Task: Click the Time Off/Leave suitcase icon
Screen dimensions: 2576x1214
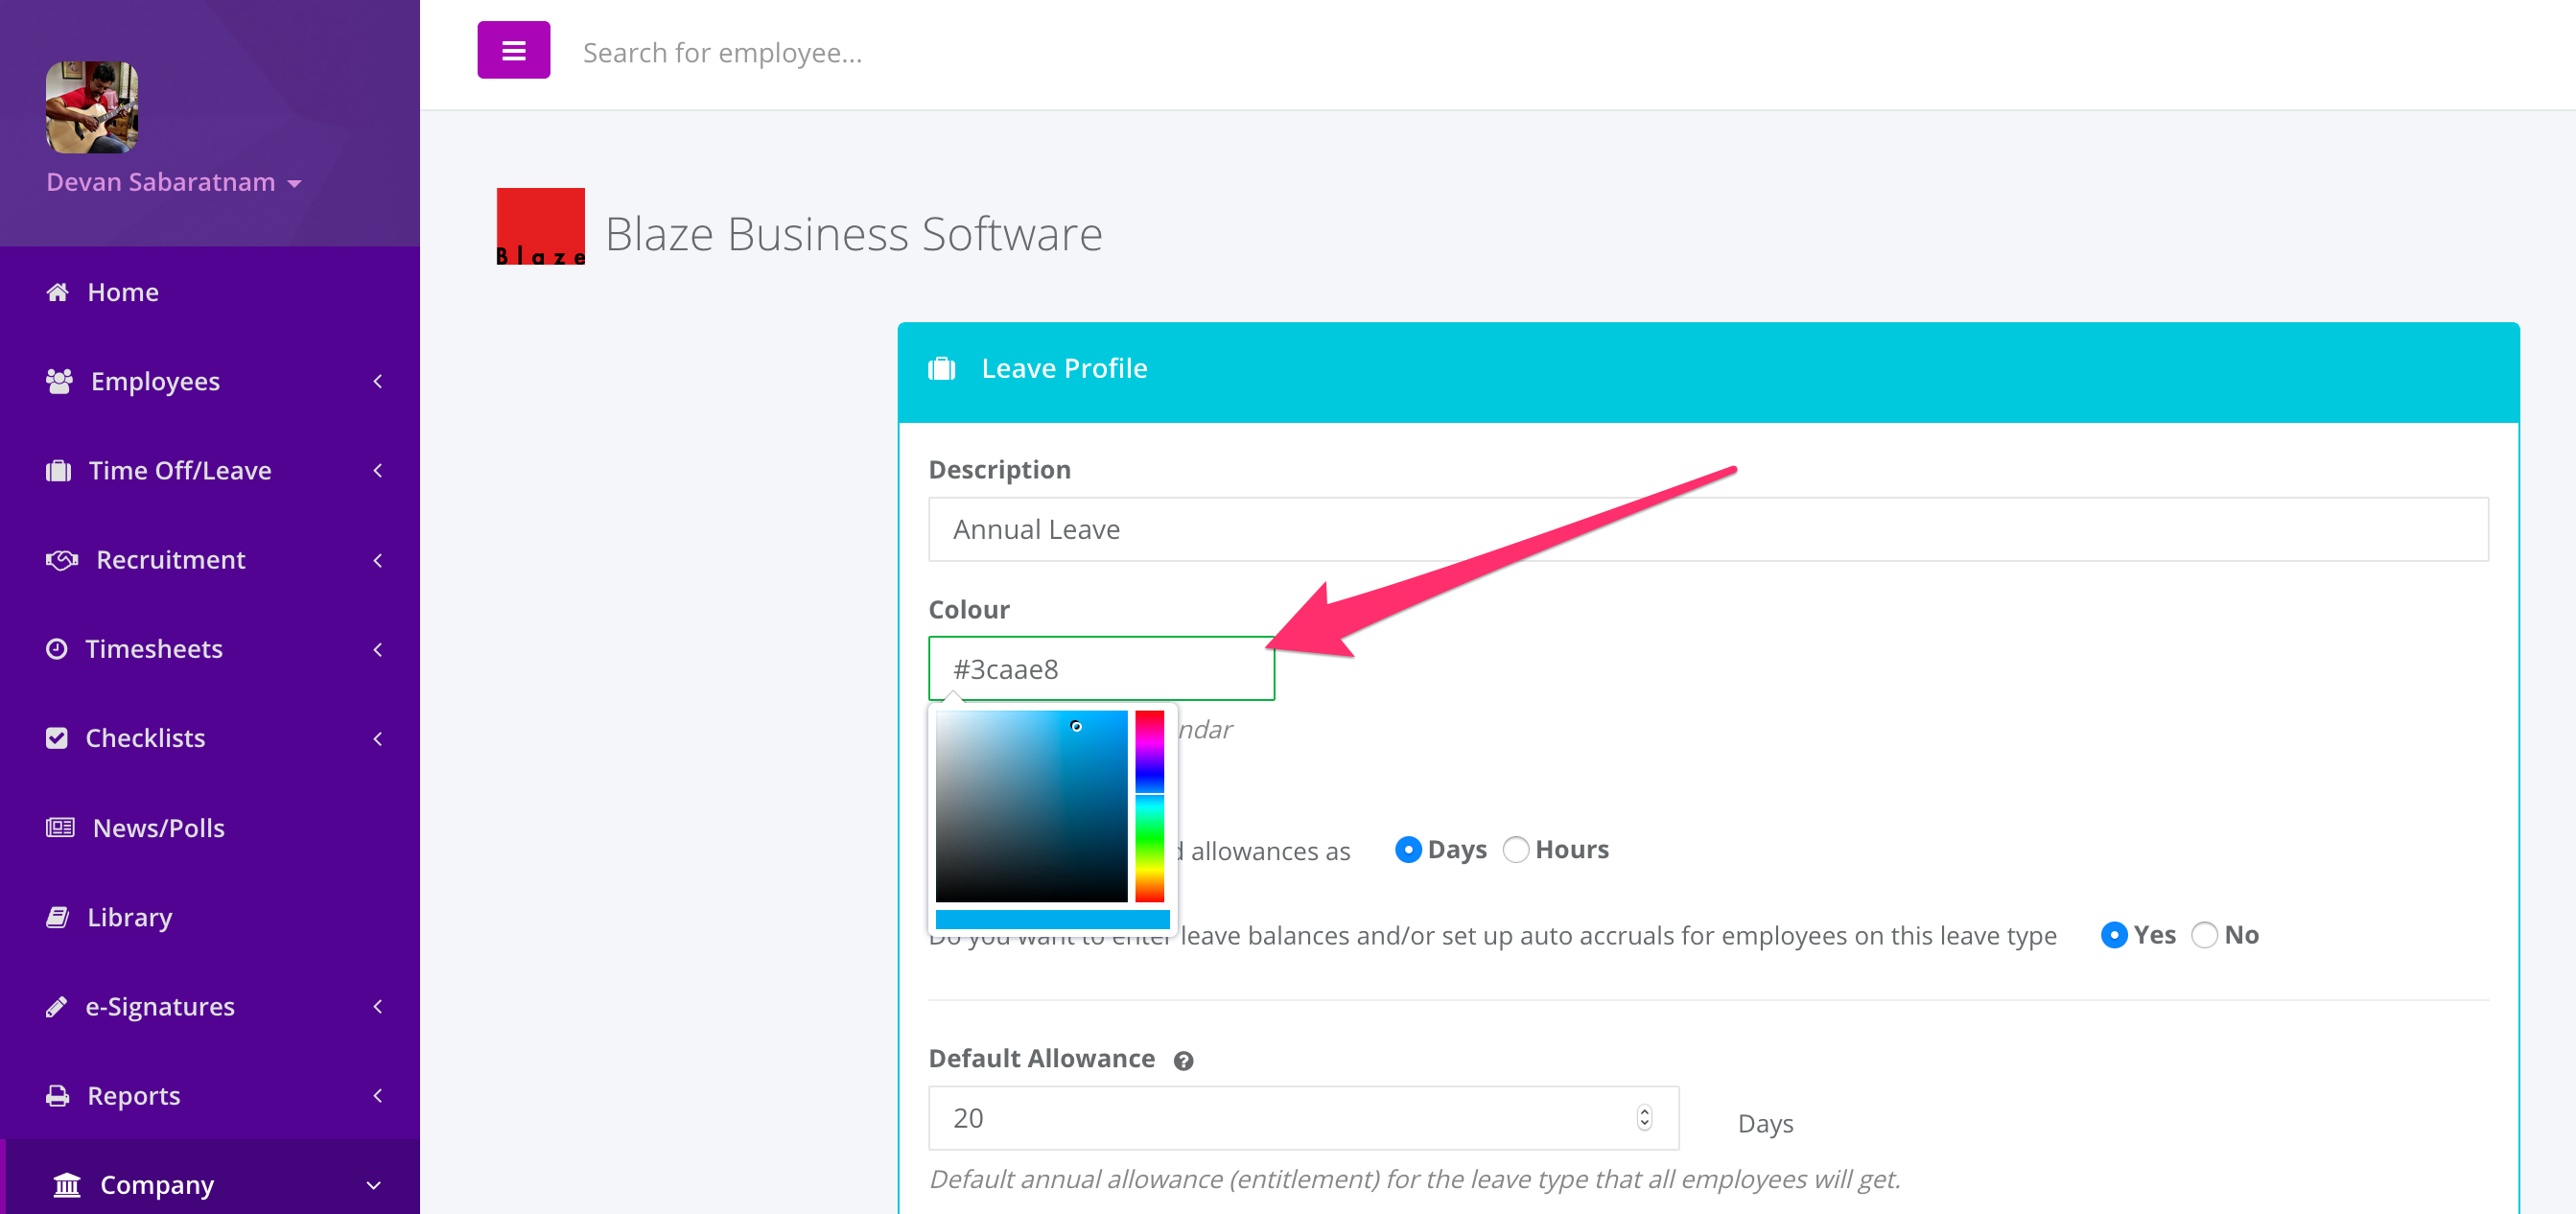Action: tap(58, 470)
